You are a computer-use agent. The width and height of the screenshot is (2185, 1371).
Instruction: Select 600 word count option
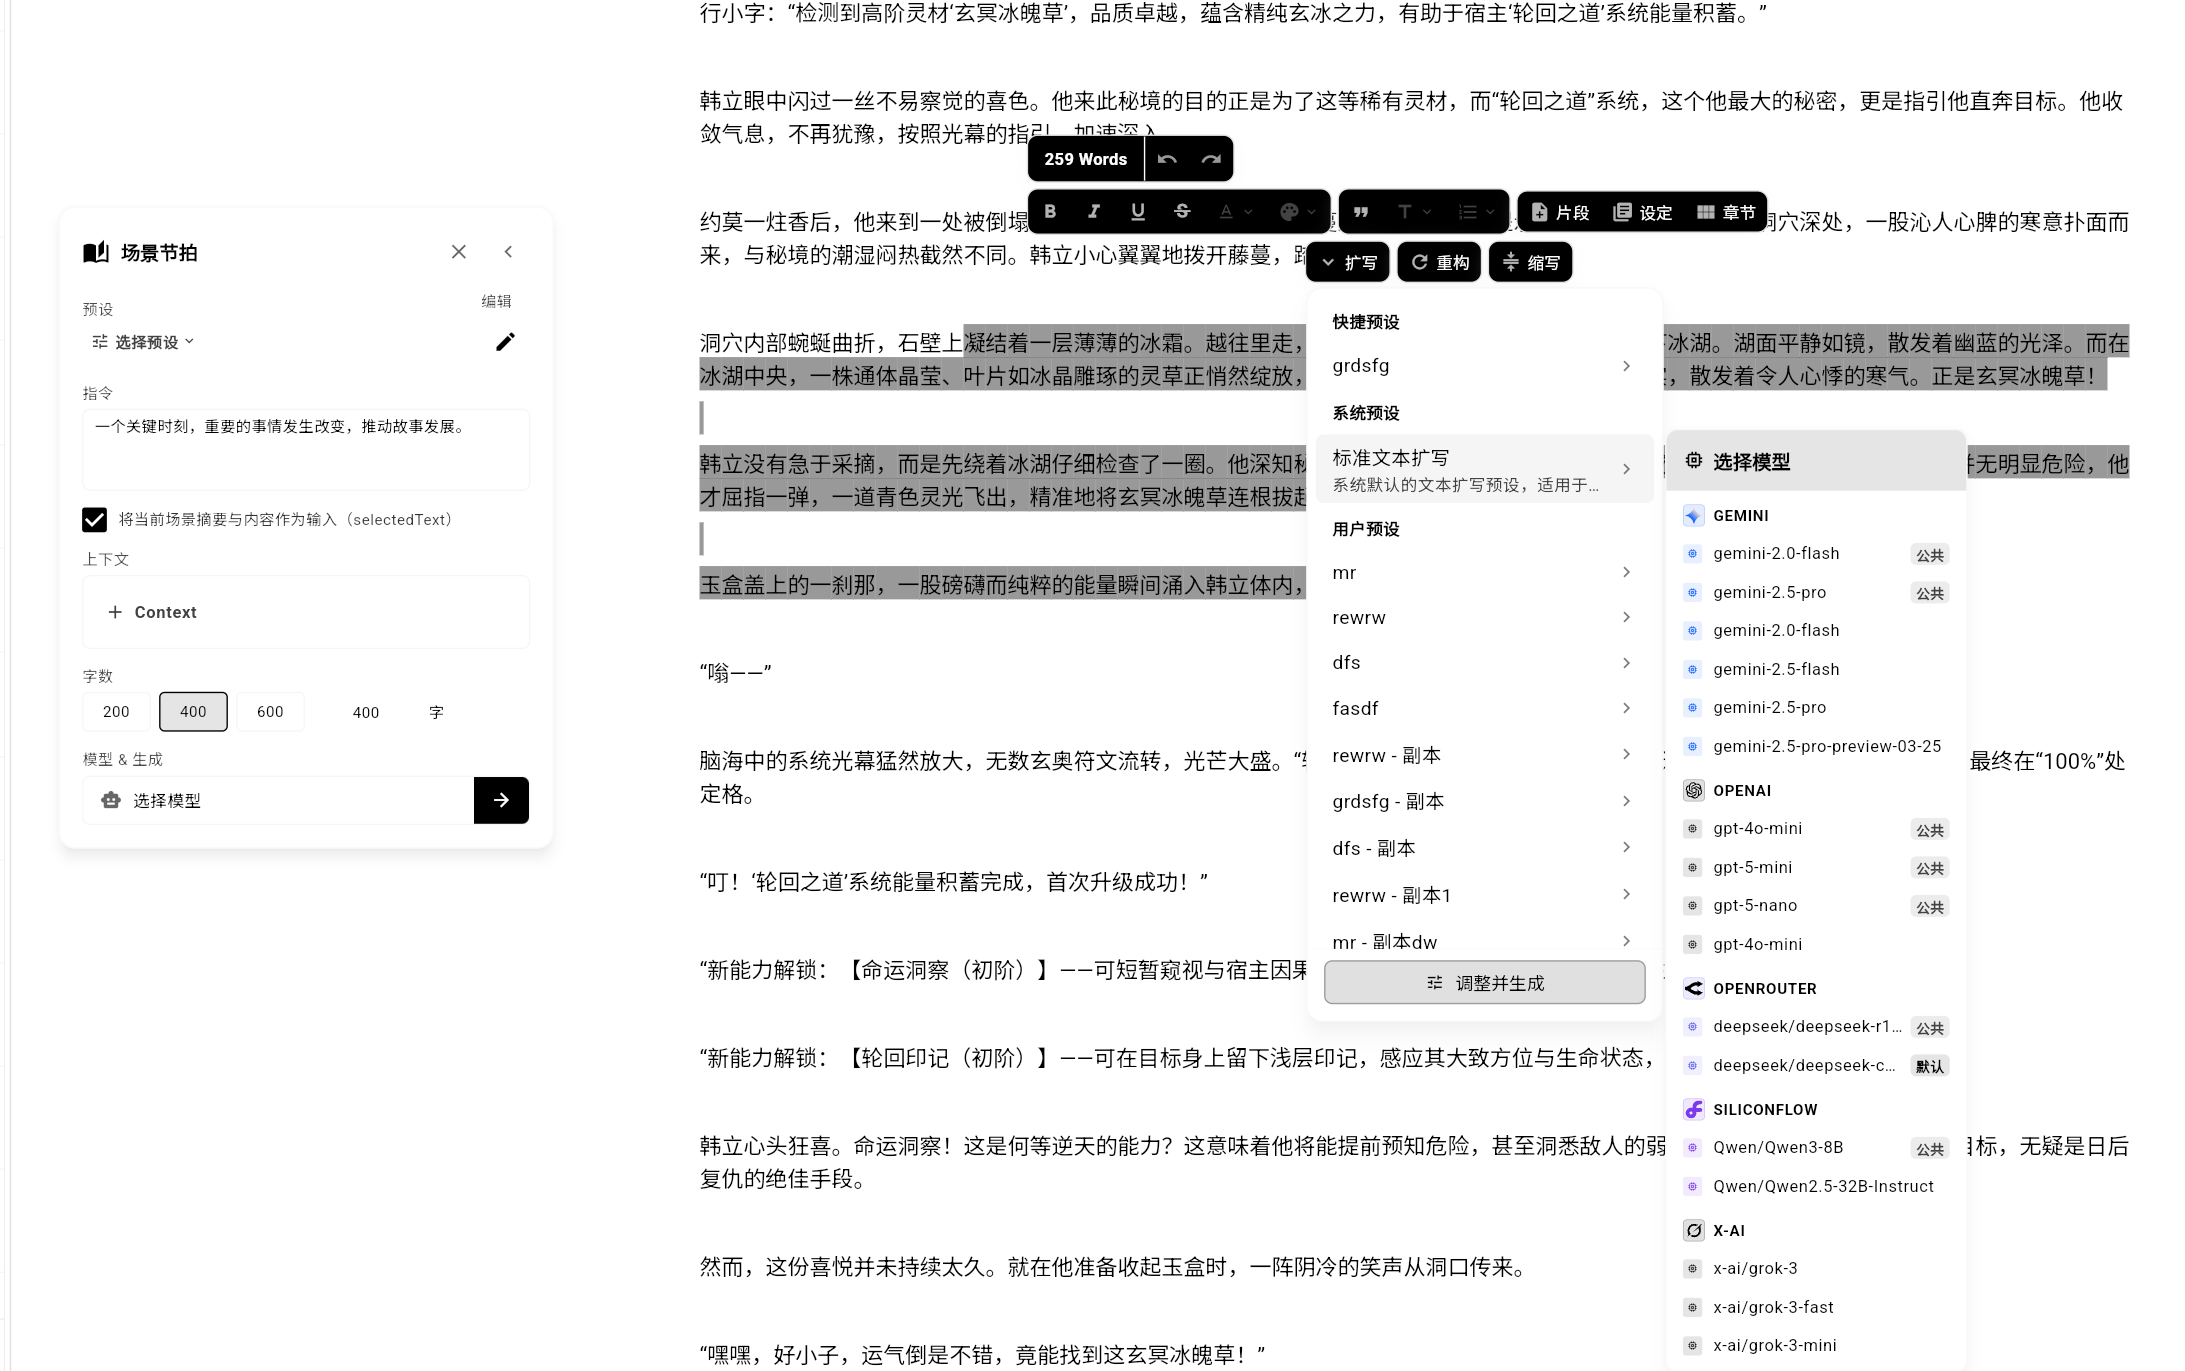pos(270,712)
